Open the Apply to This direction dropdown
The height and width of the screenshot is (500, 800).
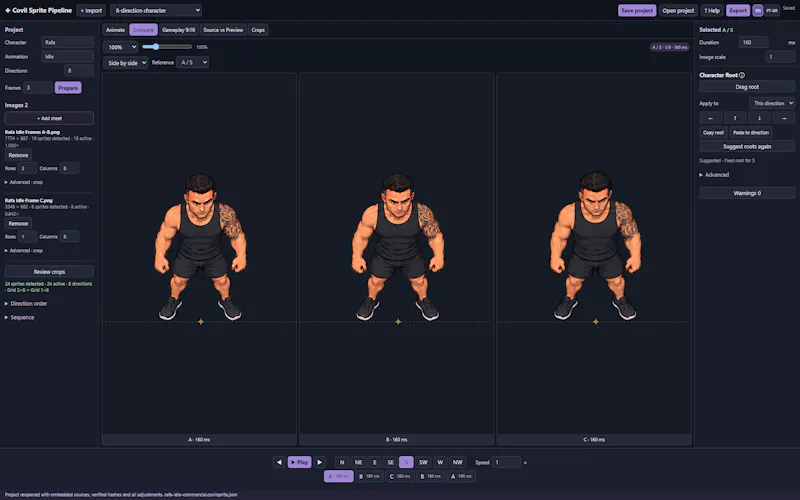(x=772, y=103)
